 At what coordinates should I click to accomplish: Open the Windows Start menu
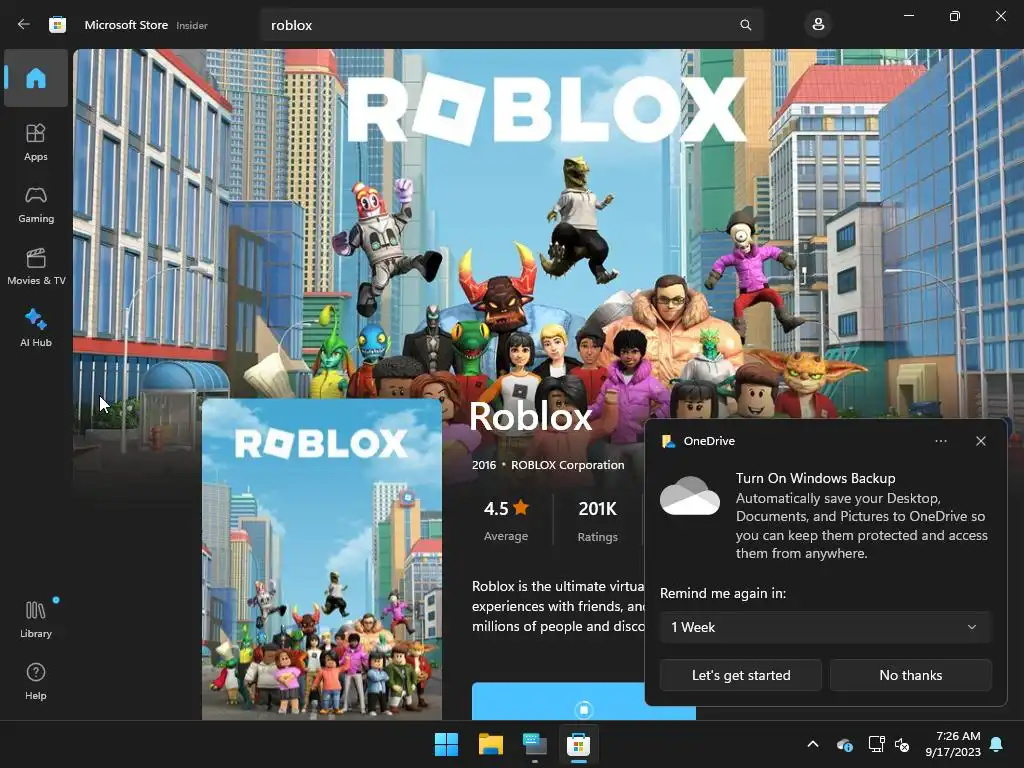coord(446,744)
